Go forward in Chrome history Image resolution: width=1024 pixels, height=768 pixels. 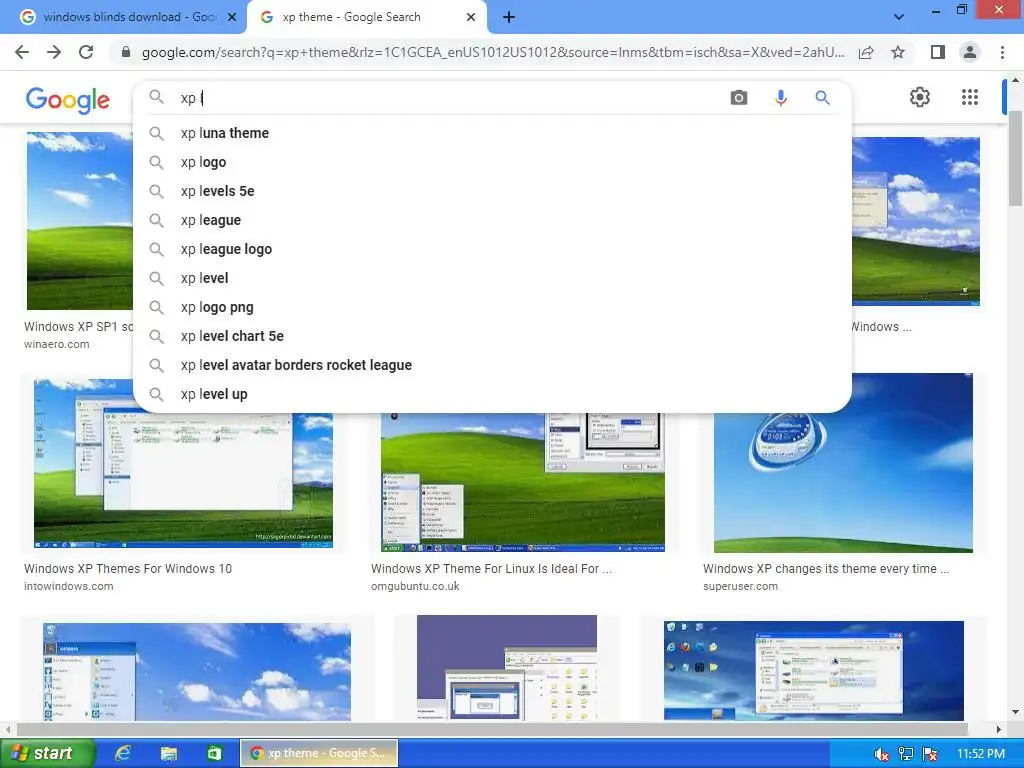54,52
